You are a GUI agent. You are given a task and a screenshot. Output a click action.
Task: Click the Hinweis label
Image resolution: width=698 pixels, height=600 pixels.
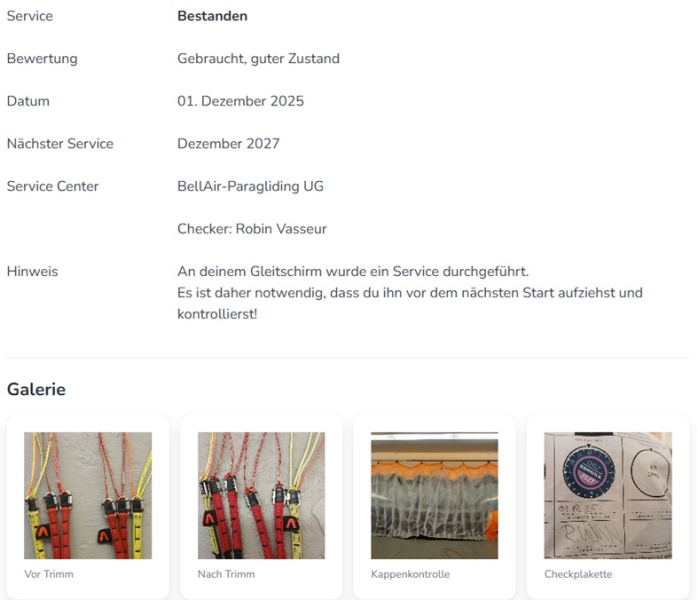click(32, 272)
